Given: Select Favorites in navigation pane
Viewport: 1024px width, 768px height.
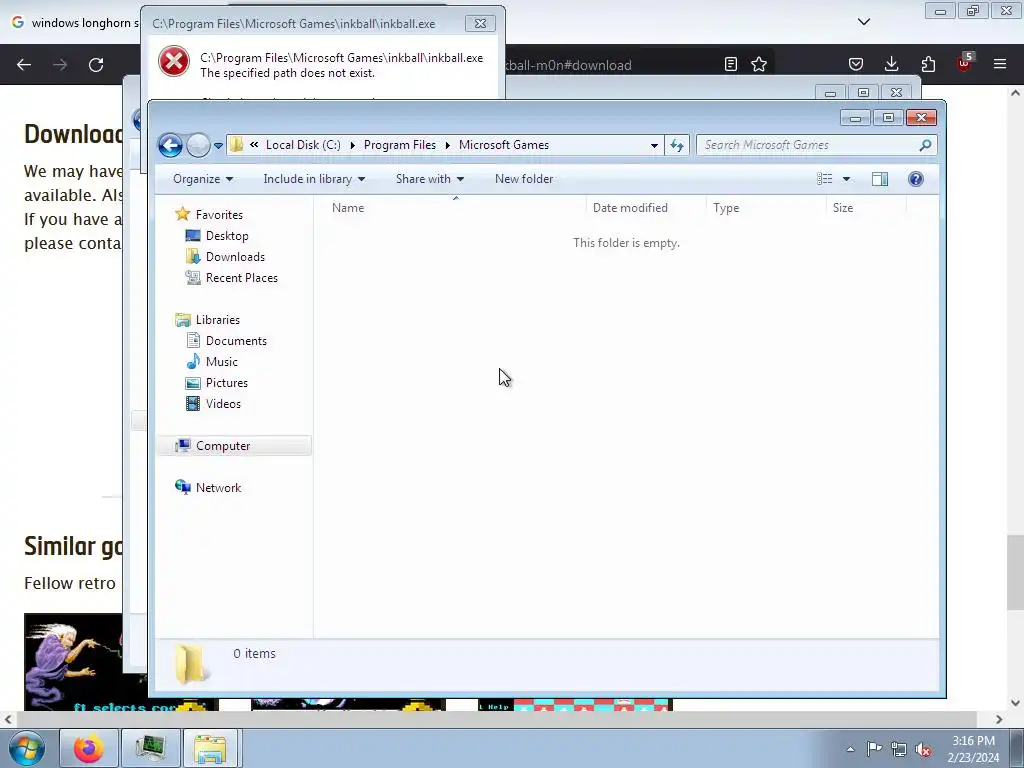Looking at the screenshot, I should pos(219,215).
